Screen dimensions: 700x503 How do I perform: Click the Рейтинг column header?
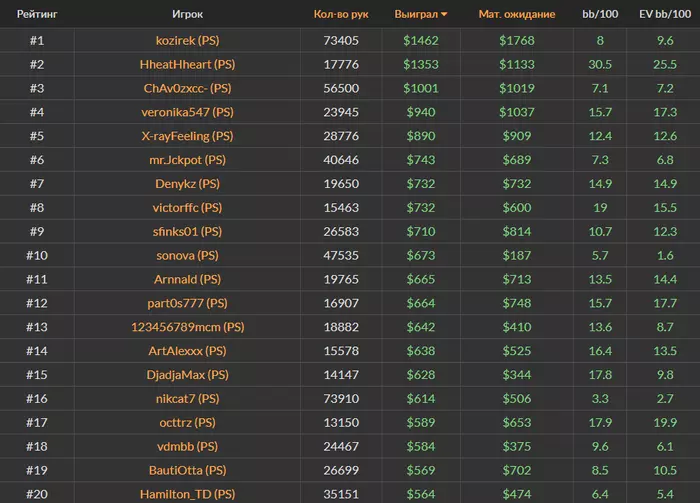click(37, 15)
